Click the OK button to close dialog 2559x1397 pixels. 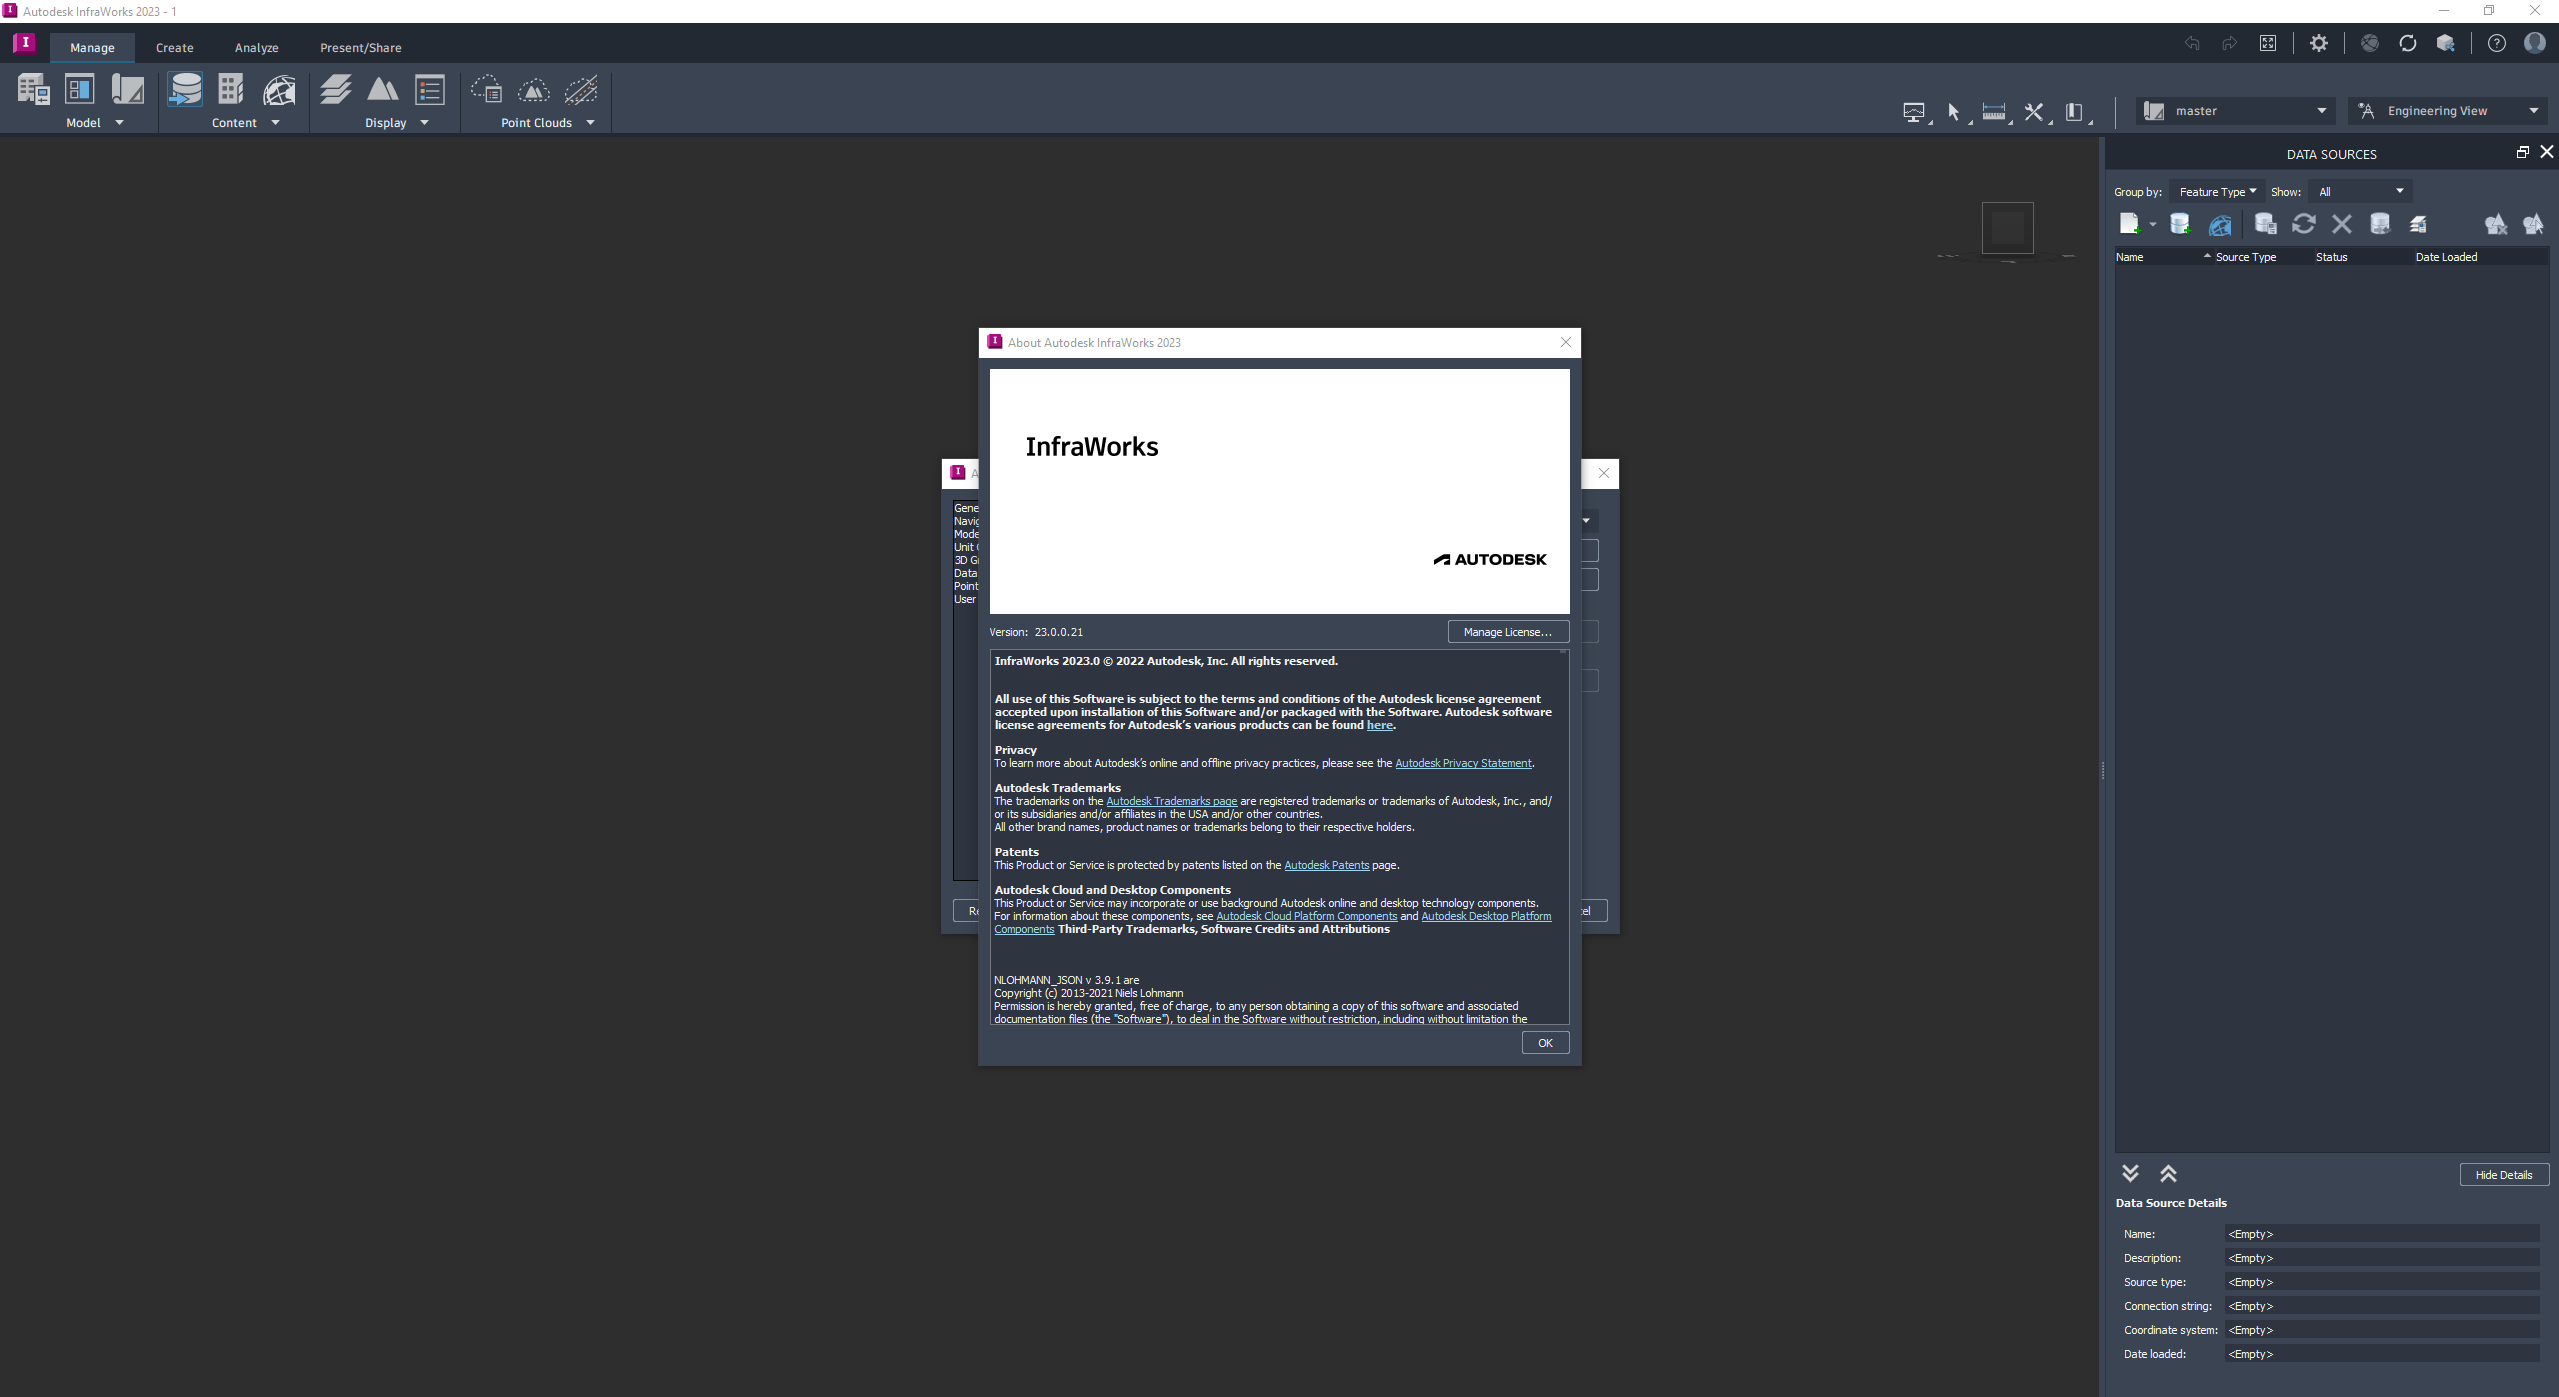(1544, 1041)
